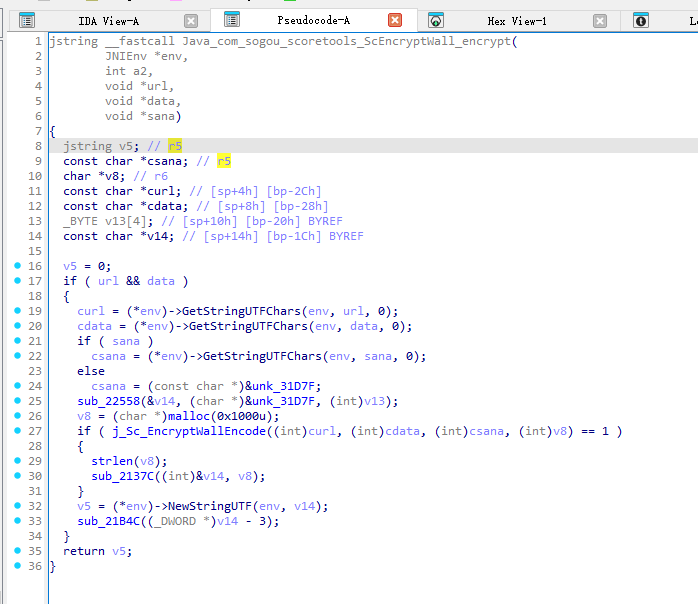Click NewStringUTF call on line 32
This screenshot has width=698, height=604.
pos(210,506)
